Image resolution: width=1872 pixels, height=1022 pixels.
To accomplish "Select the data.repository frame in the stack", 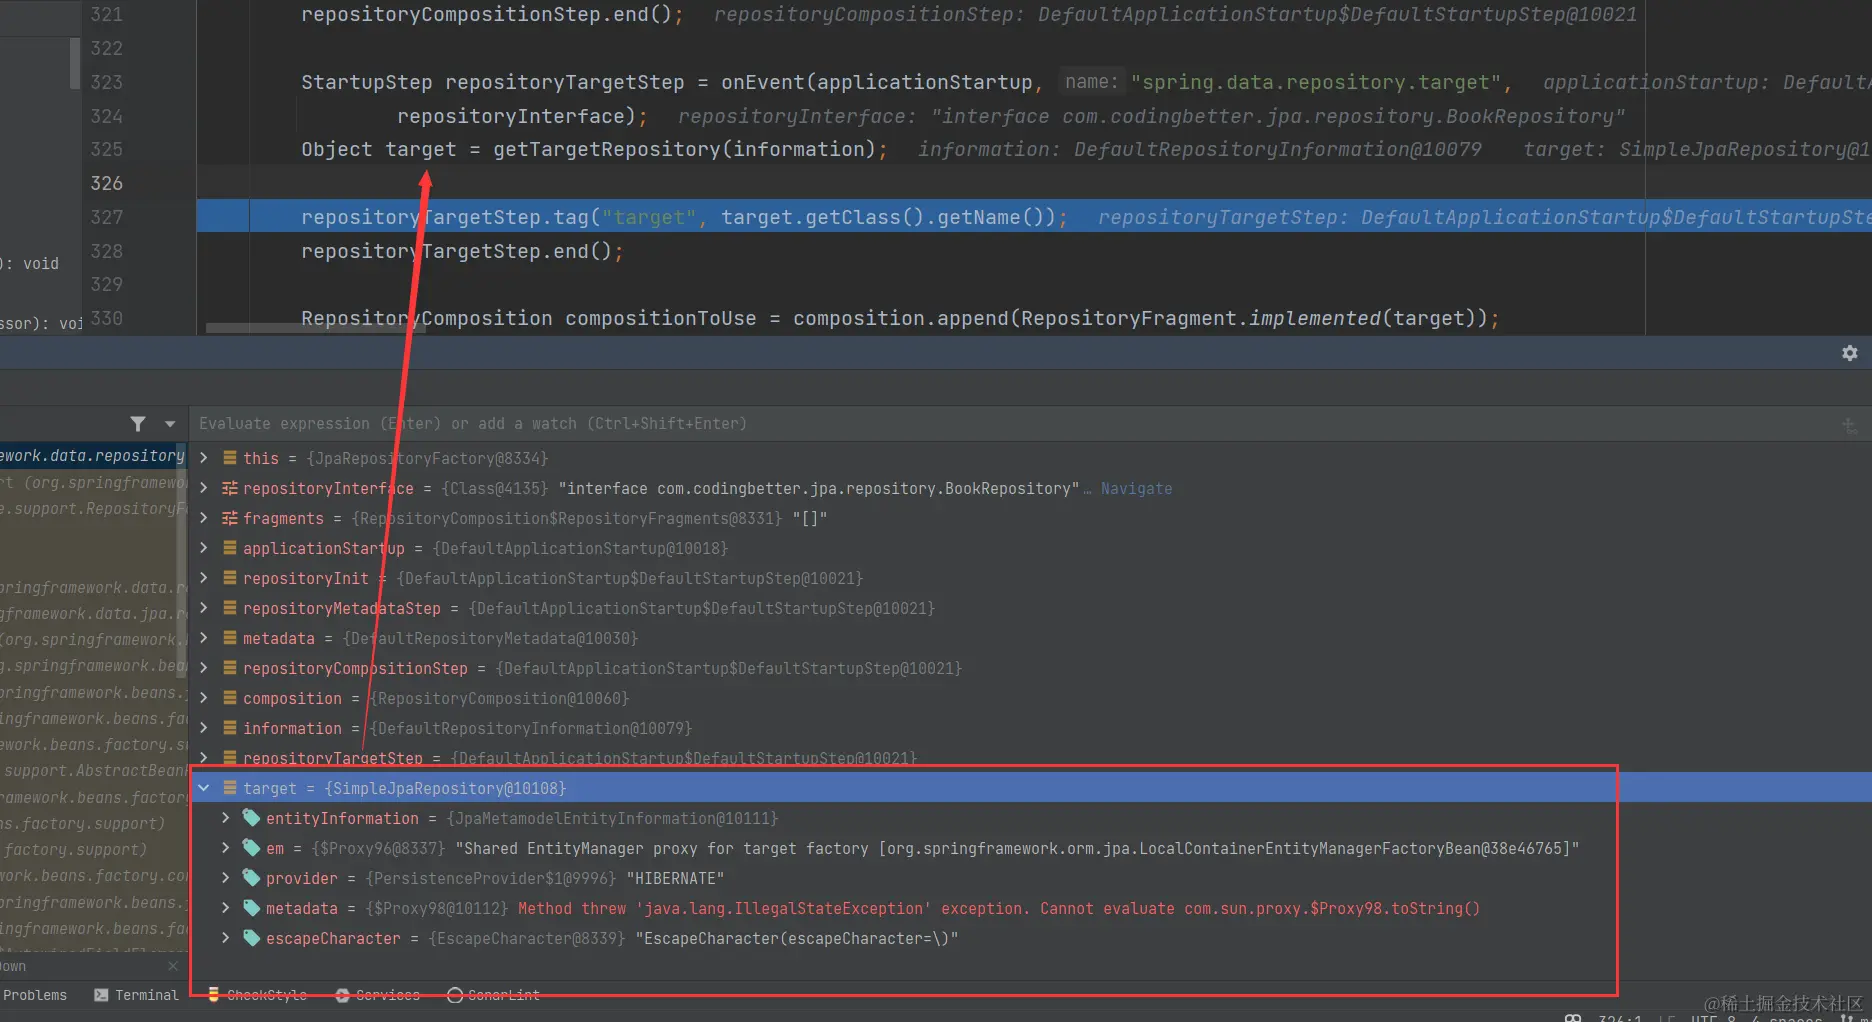I will [93, 455].
